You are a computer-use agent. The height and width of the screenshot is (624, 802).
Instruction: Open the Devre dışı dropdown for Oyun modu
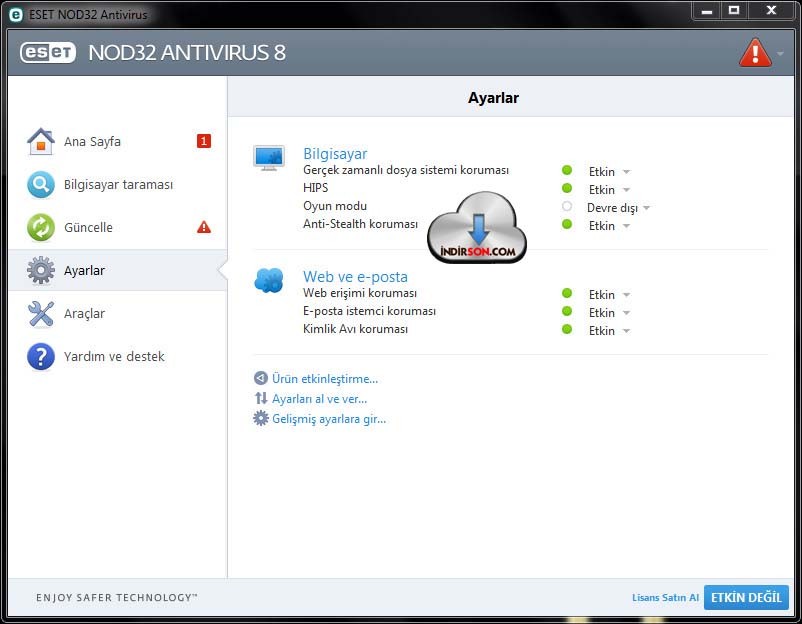pos(618,208)
